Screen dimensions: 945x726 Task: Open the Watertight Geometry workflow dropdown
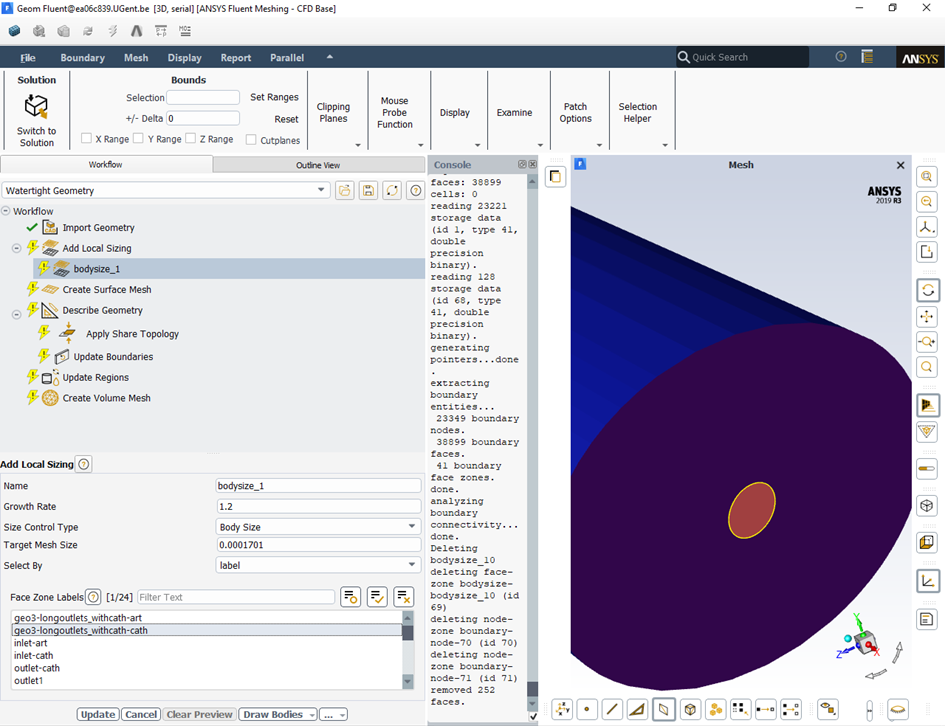point(165,190)
